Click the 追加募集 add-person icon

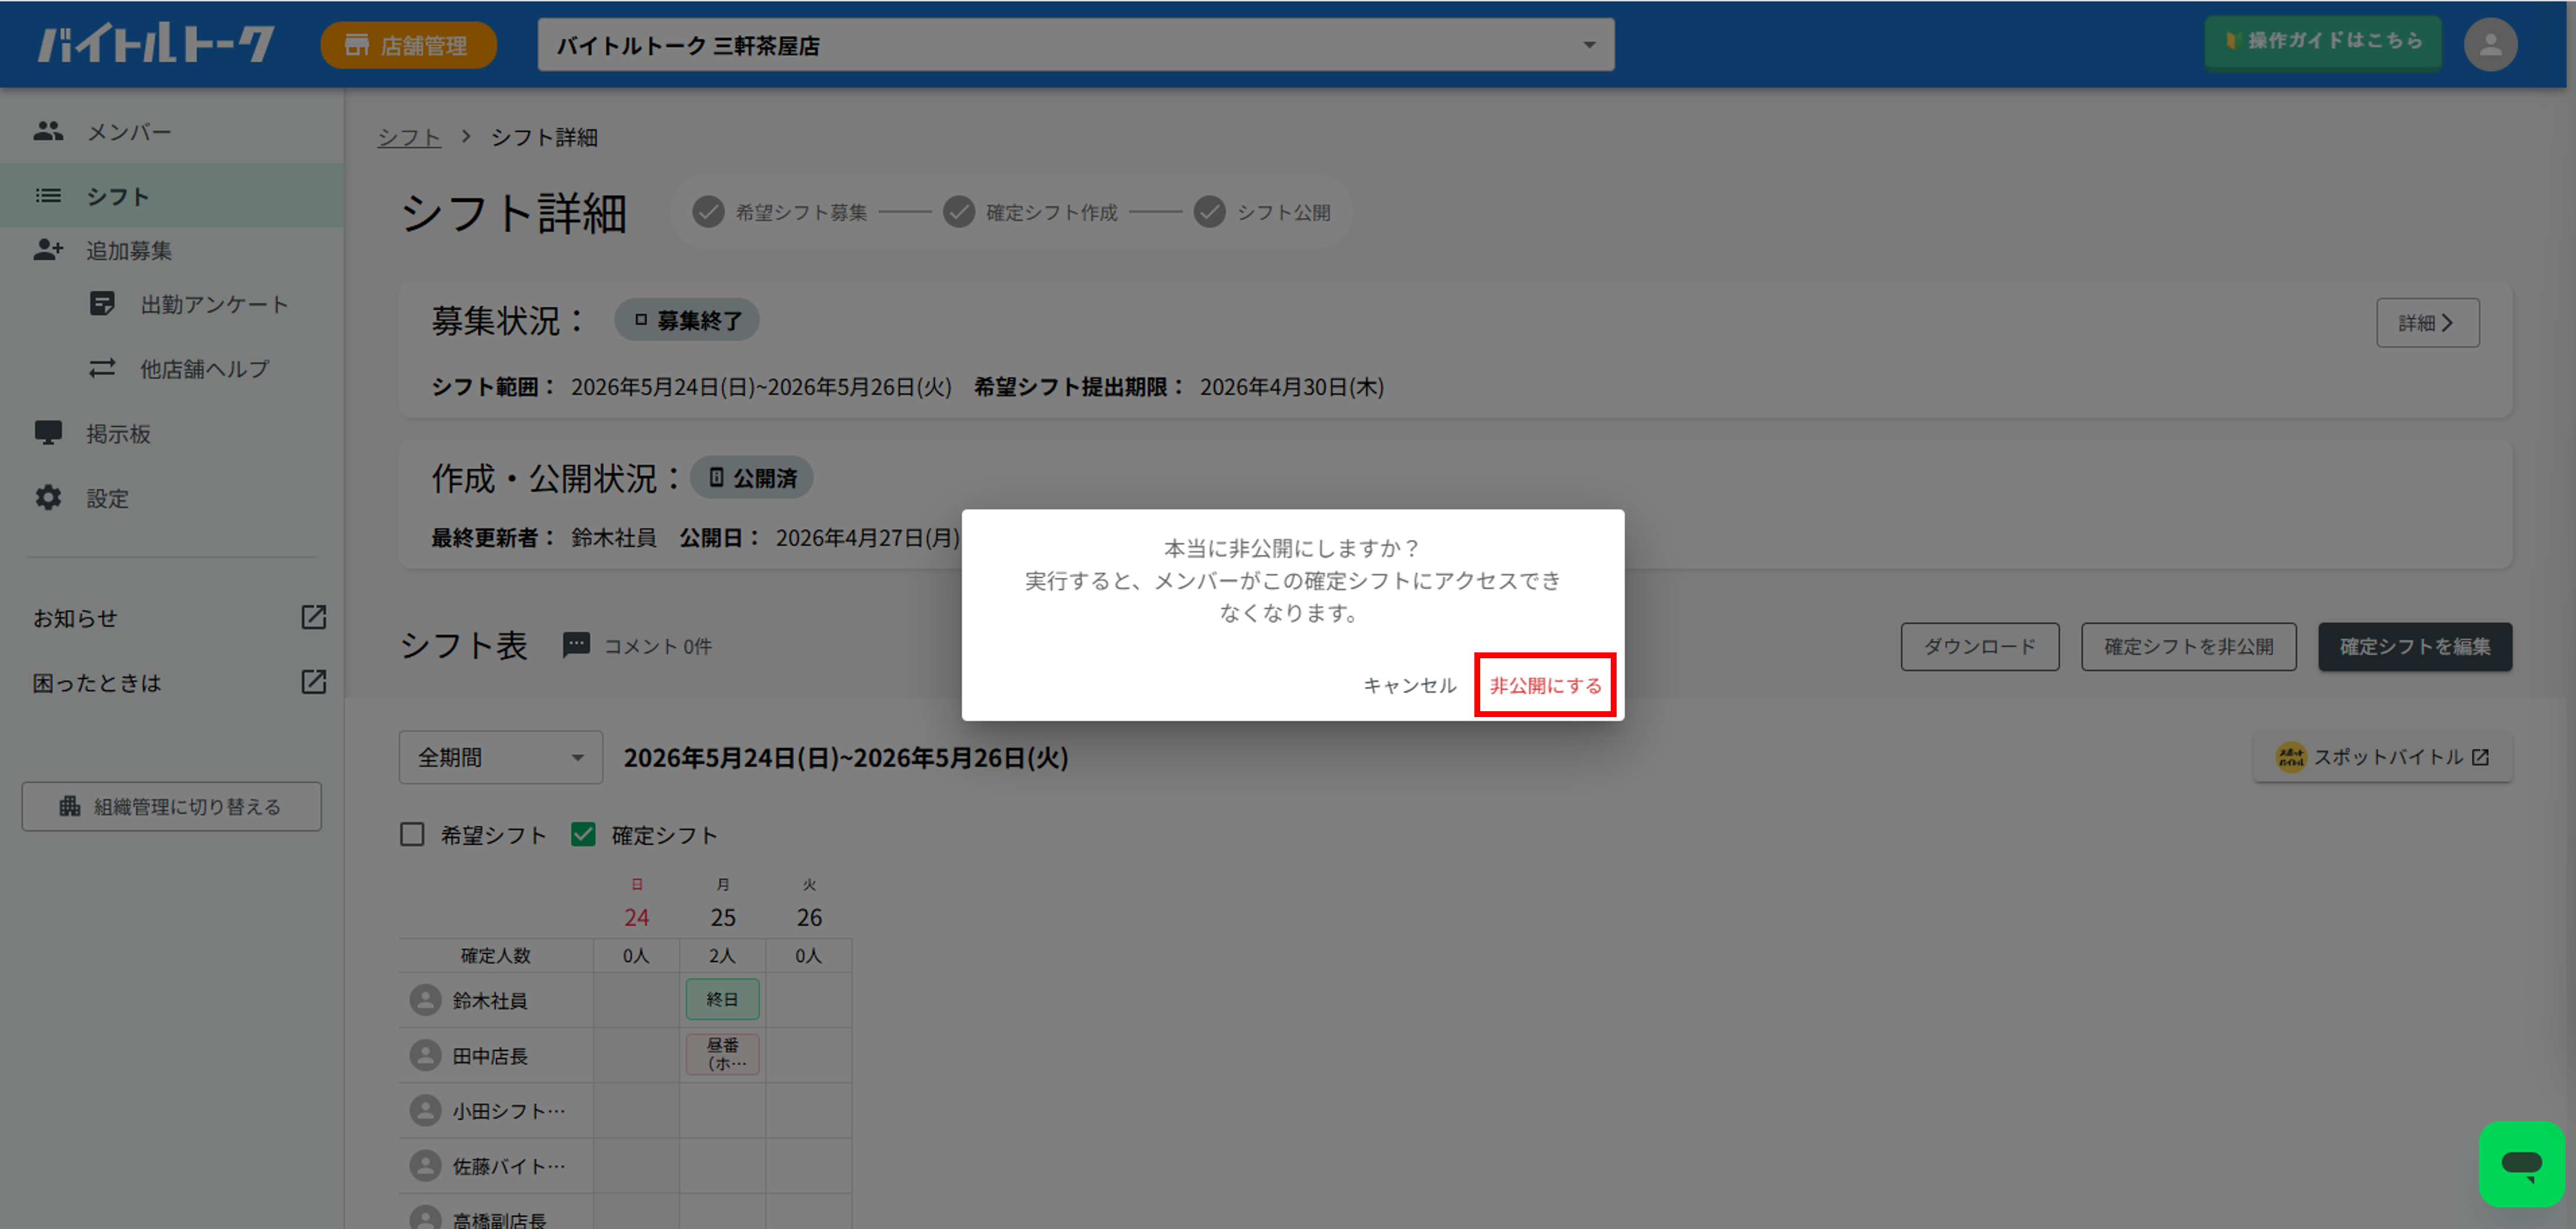click(48, 250)
